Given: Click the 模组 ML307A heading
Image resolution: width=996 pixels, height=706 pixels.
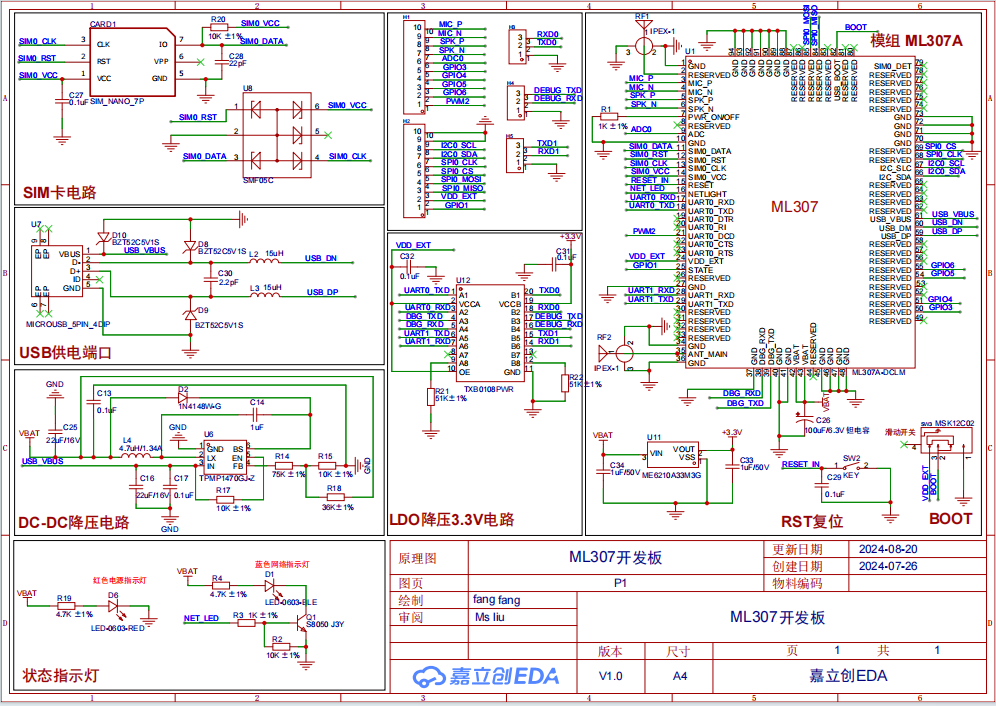Looking at the screenshot, I should tap(916, 41).
